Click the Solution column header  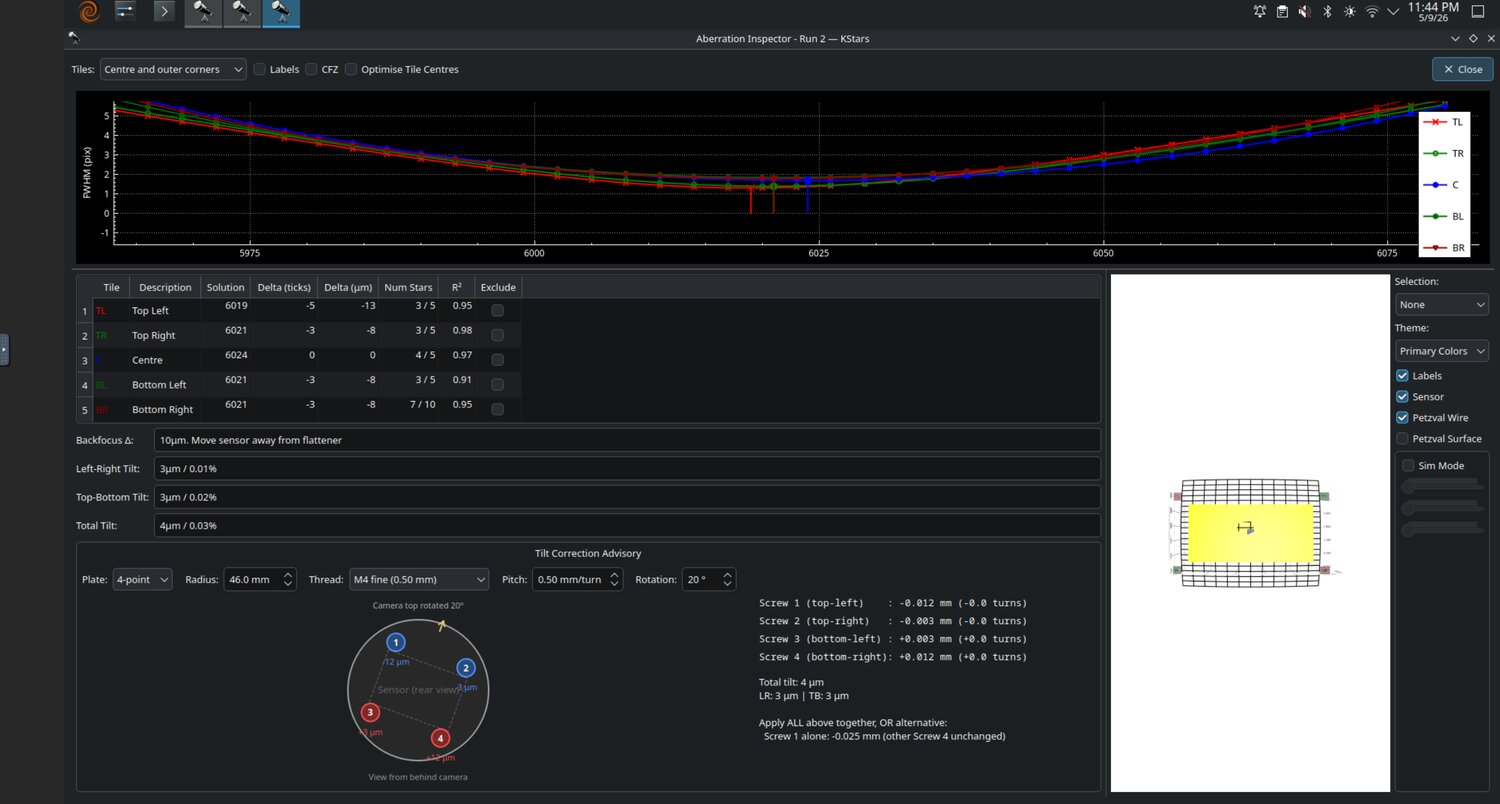click(x=225, y=287)
